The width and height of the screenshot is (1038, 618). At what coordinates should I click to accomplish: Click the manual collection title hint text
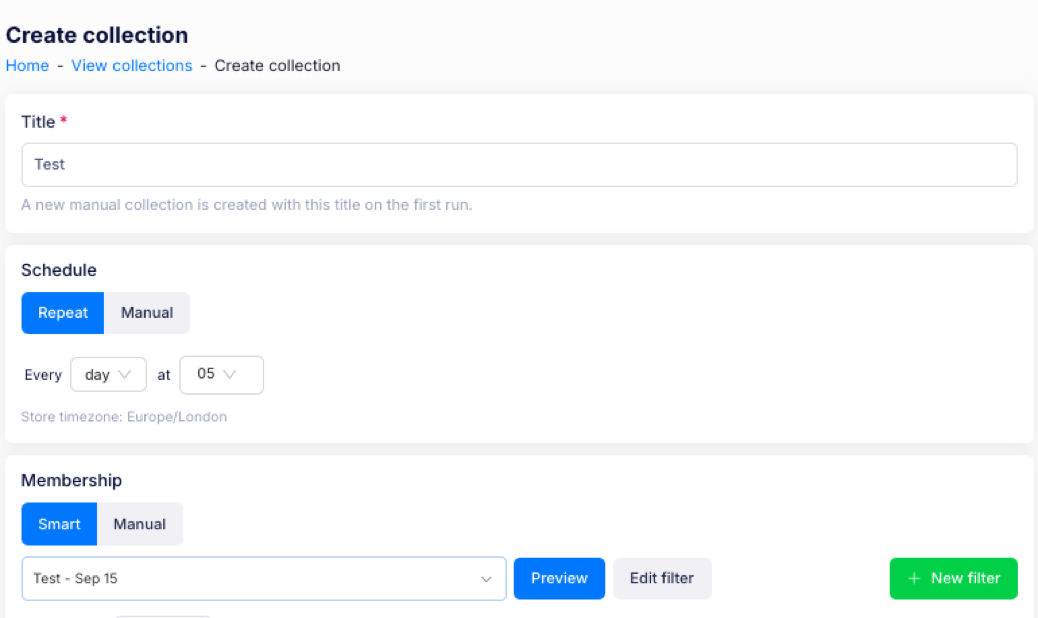tap(246, 205)
